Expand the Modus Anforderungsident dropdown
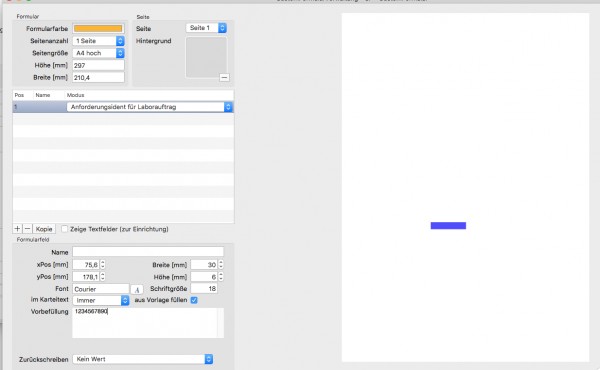The width and height of the screenshot is (600, 370). [150, 107]
